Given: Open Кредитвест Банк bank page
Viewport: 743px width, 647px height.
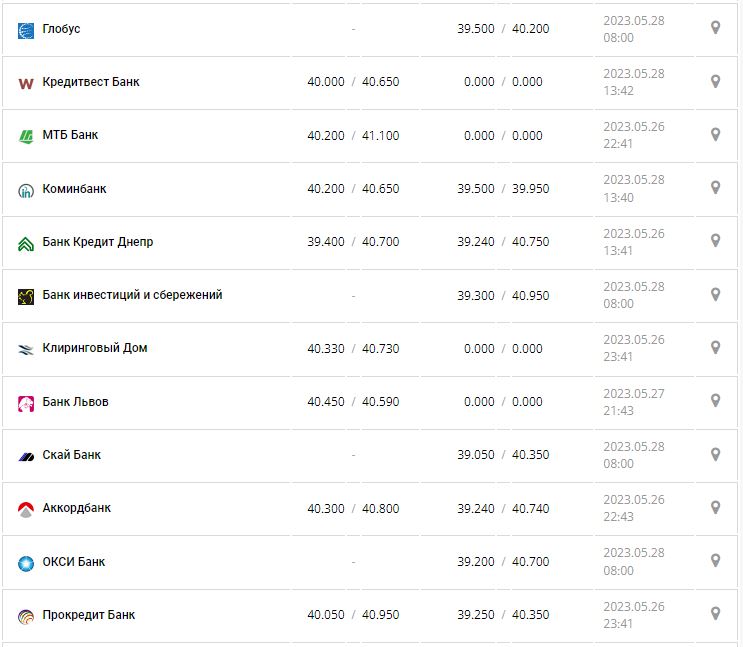Looking at the screenshot, I should (x=91, y=82).
